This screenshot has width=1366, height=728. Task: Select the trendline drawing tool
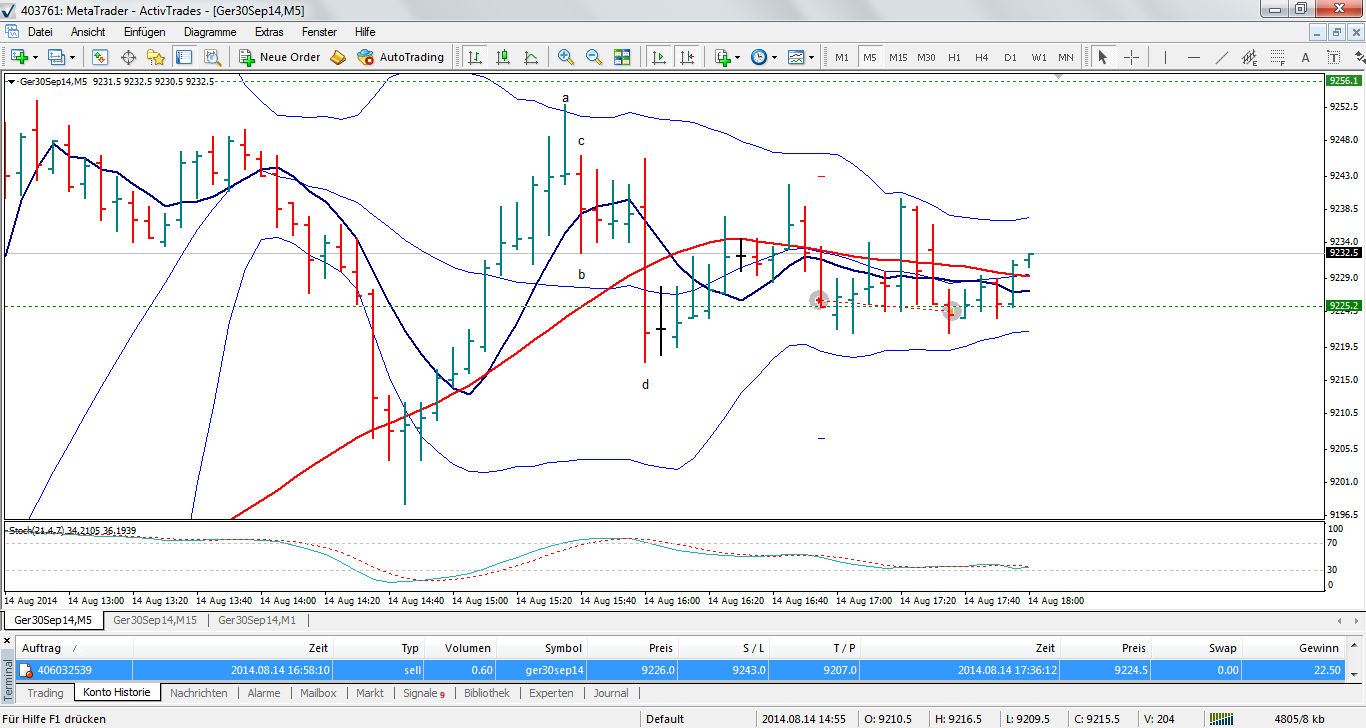[1221, 57]
